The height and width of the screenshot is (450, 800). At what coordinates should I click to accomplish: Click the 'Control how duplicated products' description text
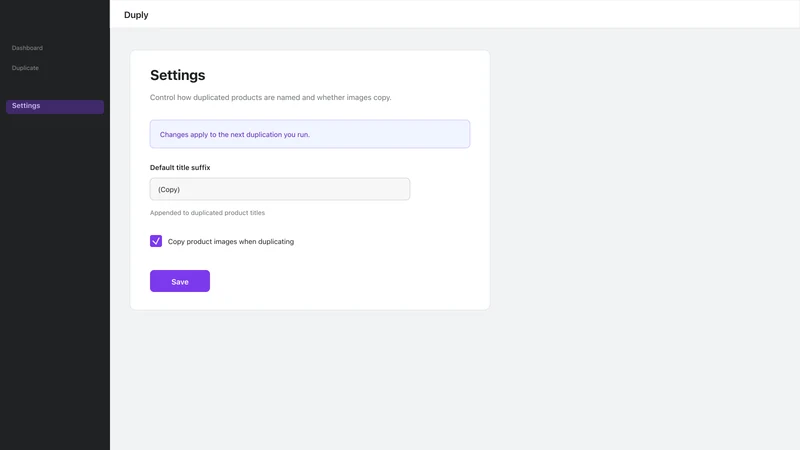point(270,97)
